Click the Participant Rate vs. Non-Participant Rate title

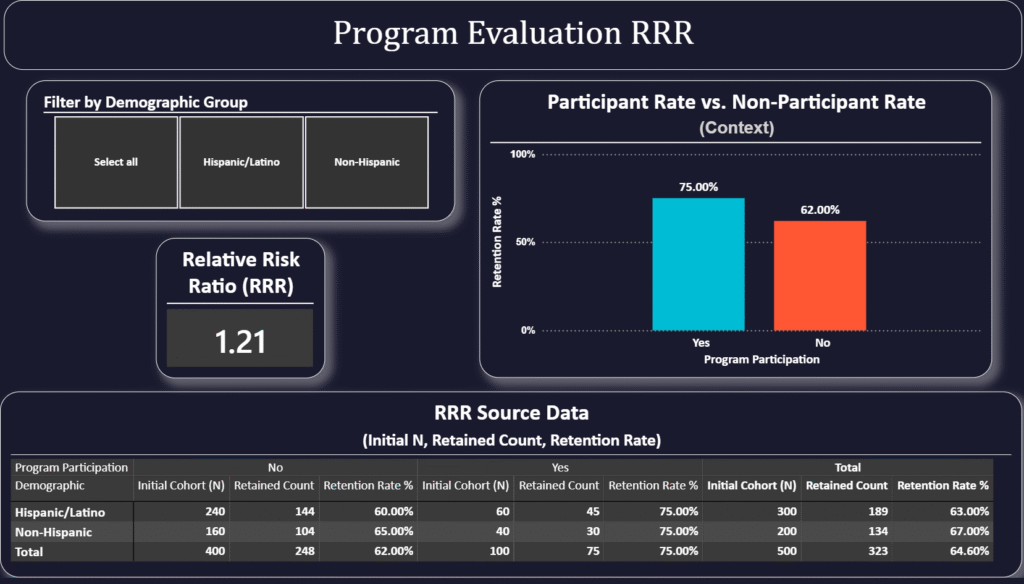pos(736,101)
